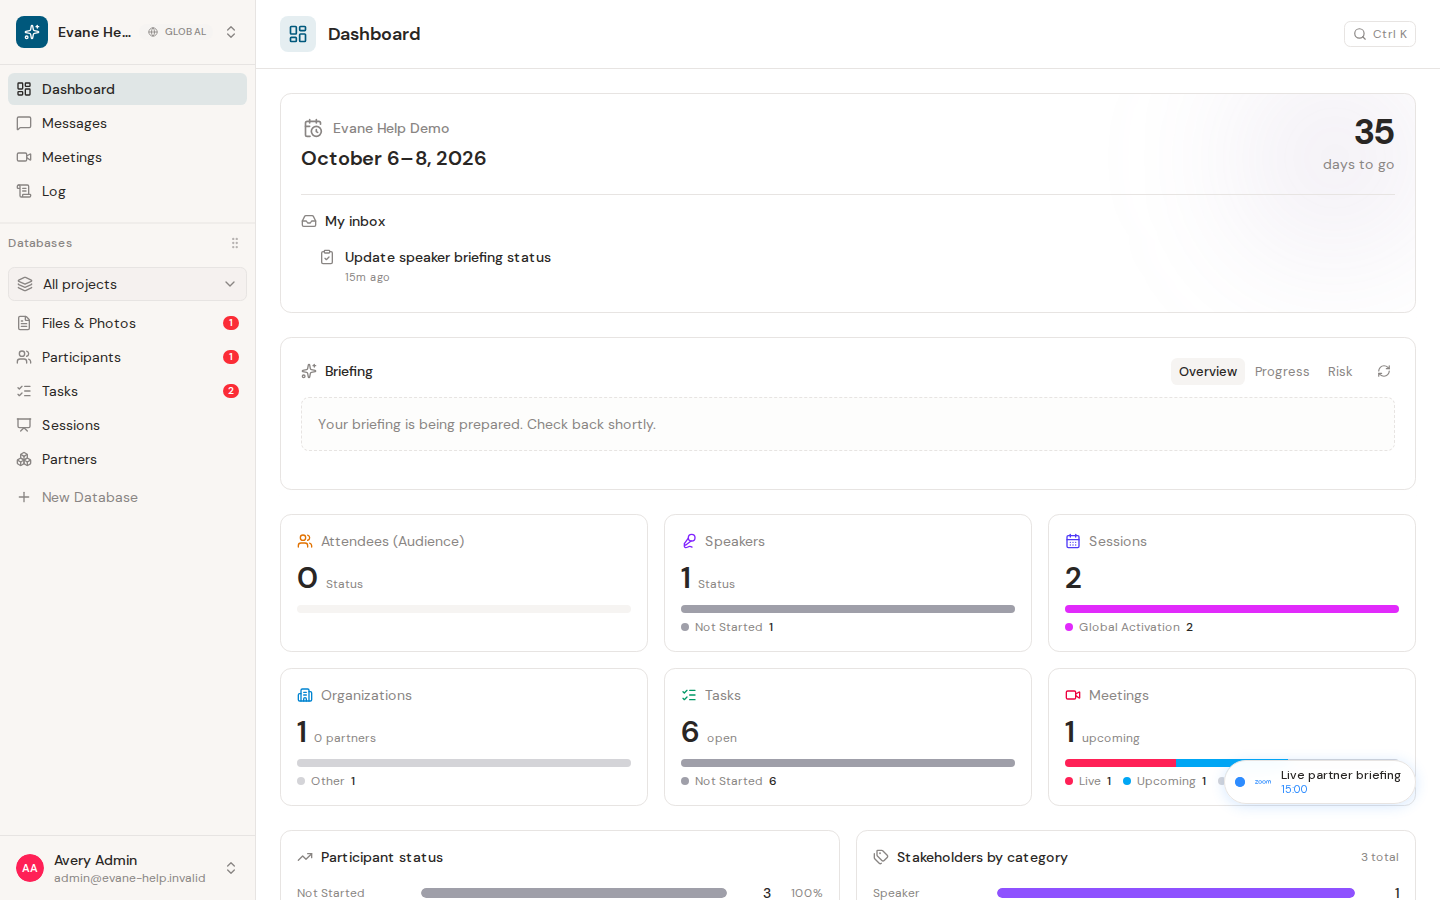Click the Sessions Global Activation magenta bar

coord(1232,609)
